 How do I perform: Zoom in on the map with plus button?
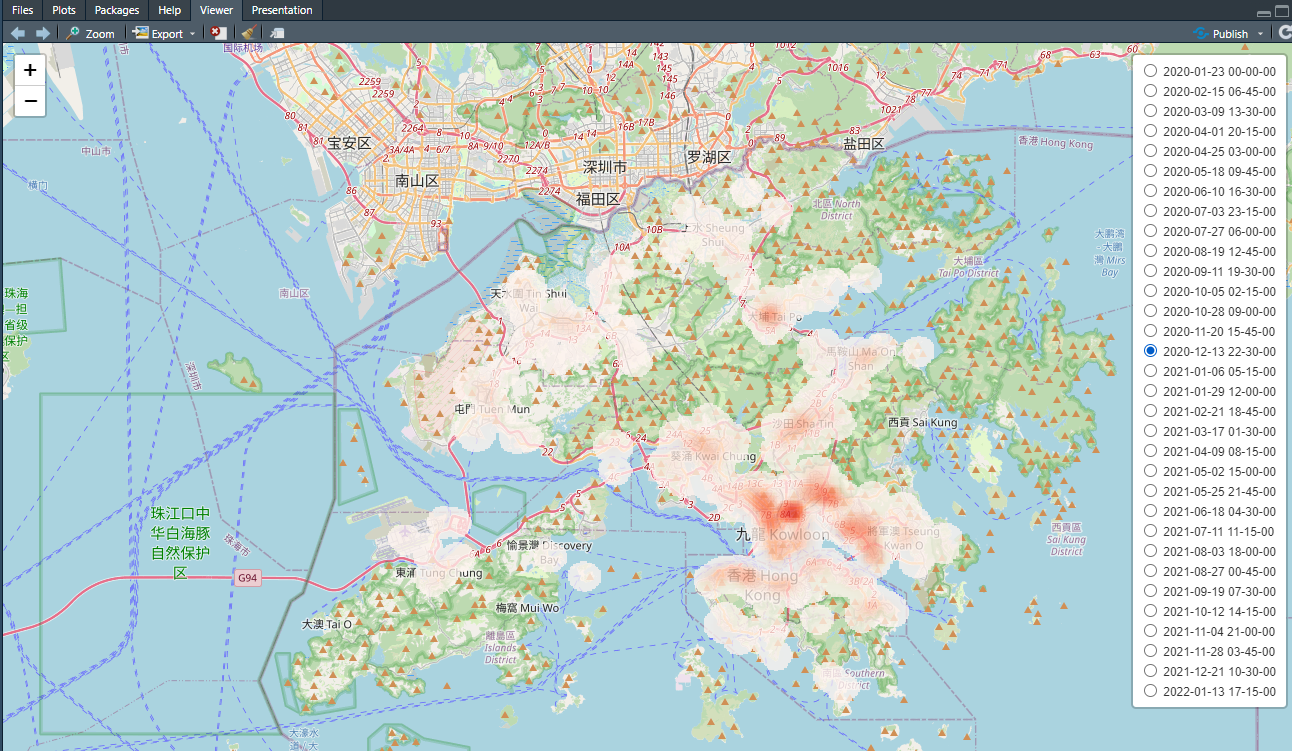30,70
